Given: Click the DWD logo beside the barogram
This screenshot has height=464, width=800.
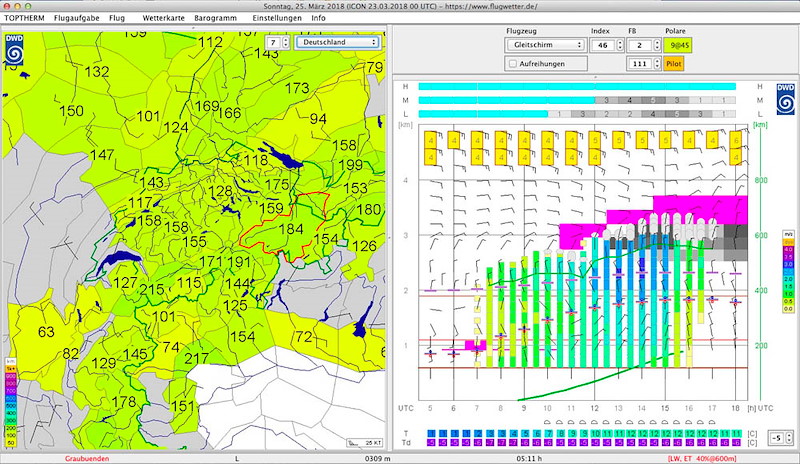Looking at the screenshot, I should point(785,101).
